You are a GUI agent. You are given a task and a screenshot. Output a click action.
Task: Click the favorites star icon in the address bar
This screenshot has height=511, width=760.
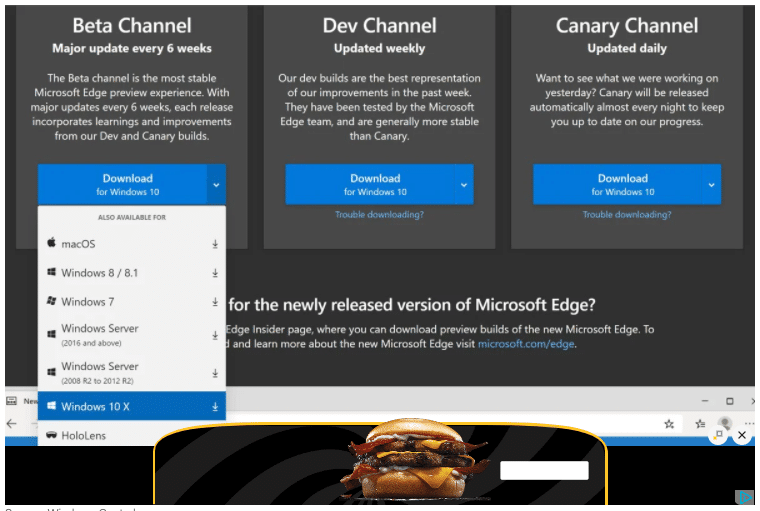click(669, 424)
